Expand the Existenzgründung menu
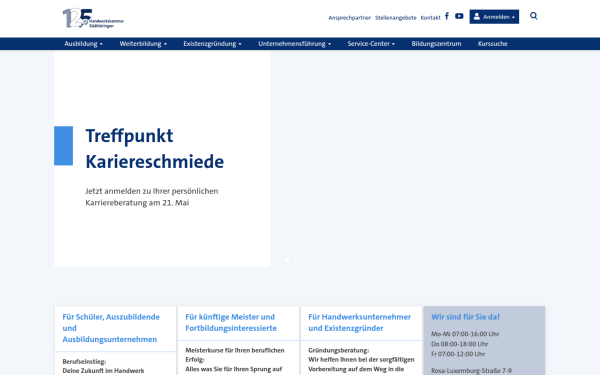Viewport: 600px width, 375px height. click(x=212, y=44)
